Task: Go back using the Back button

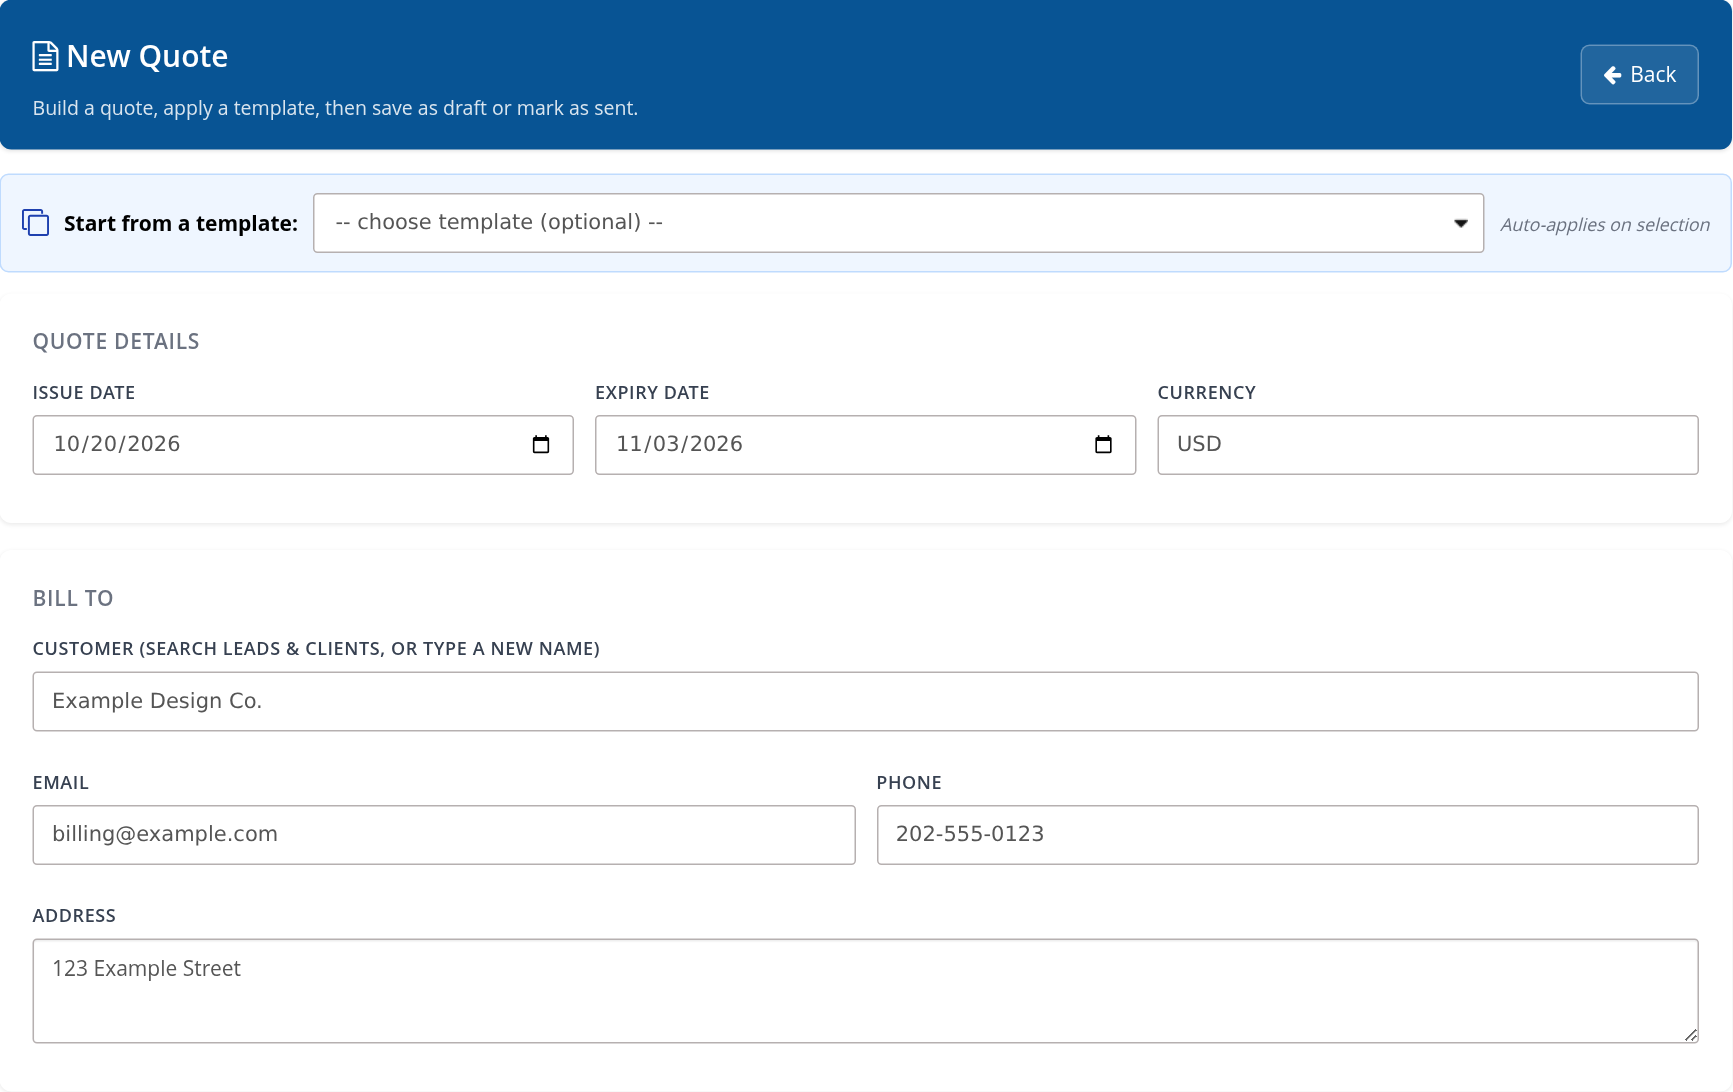Action: [1639, 74]
